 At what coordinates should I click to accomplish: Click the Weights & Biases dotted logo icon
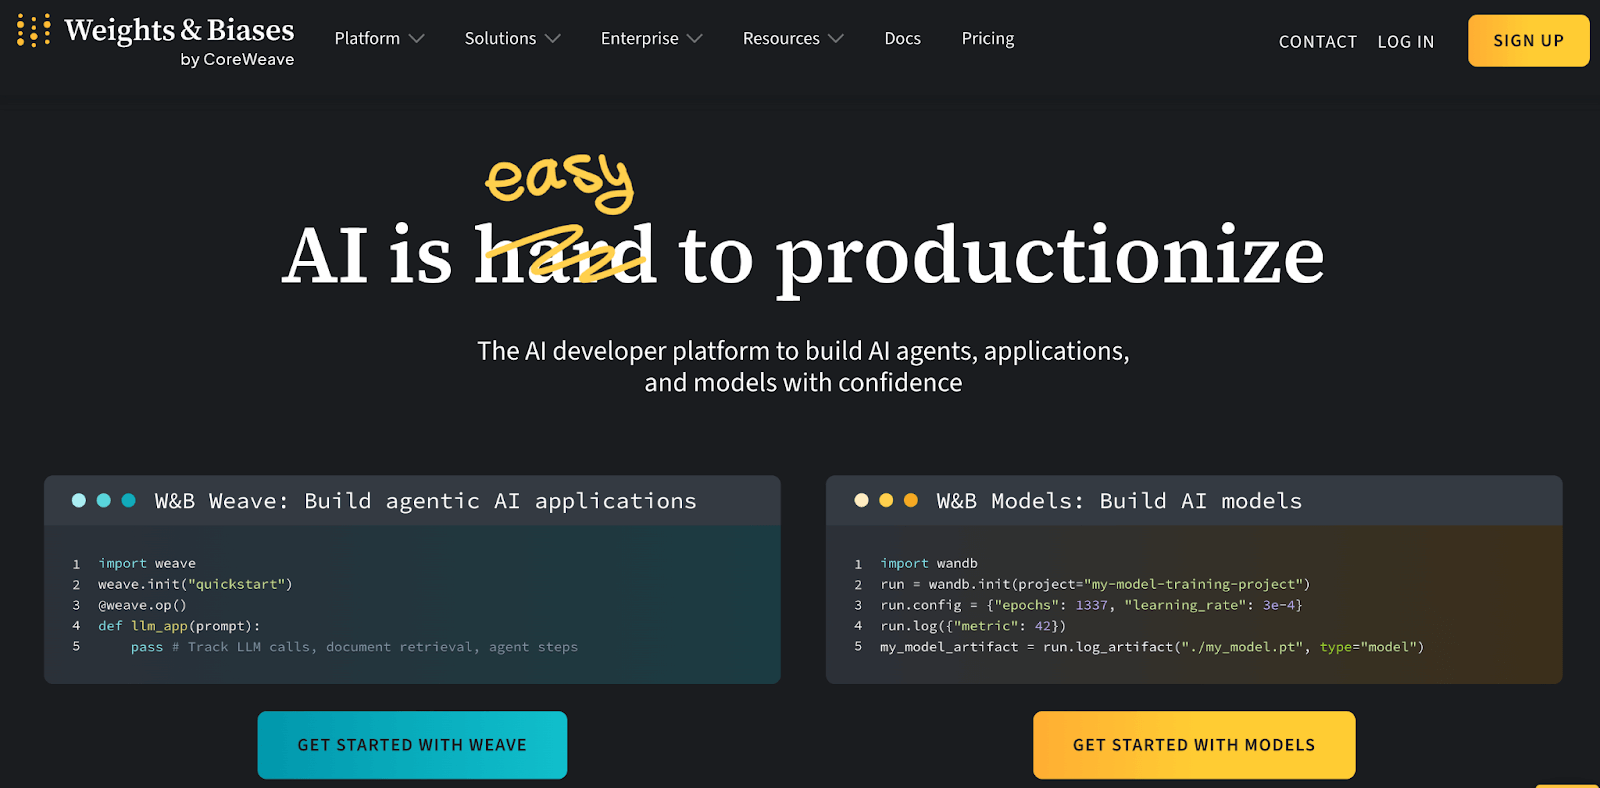point(33,31)
